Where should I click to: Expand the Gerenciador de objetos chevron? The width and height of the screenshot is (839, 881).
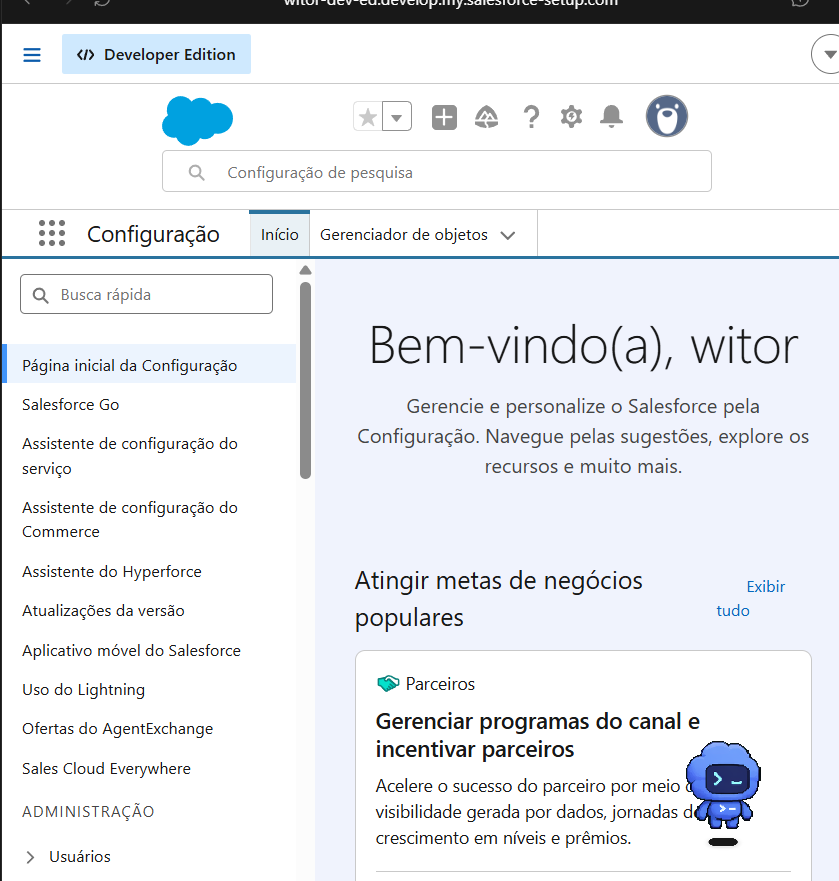(508, 235)
